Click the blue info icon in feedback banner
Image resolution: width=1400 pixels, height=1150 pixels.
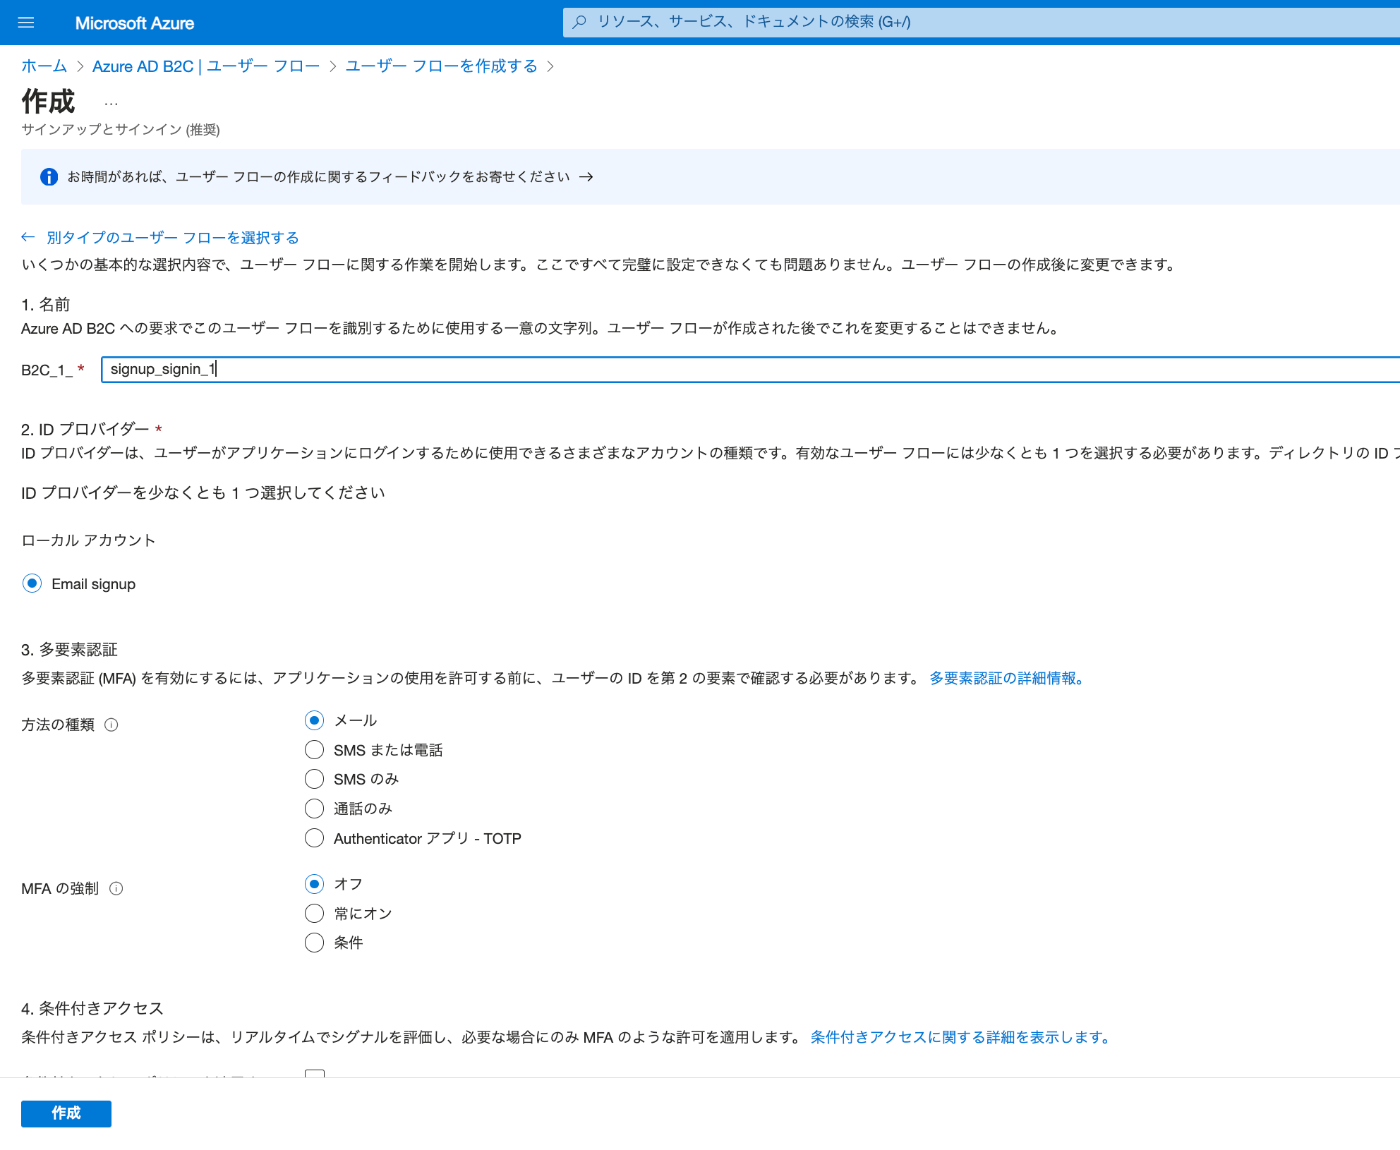pos(48,177)
